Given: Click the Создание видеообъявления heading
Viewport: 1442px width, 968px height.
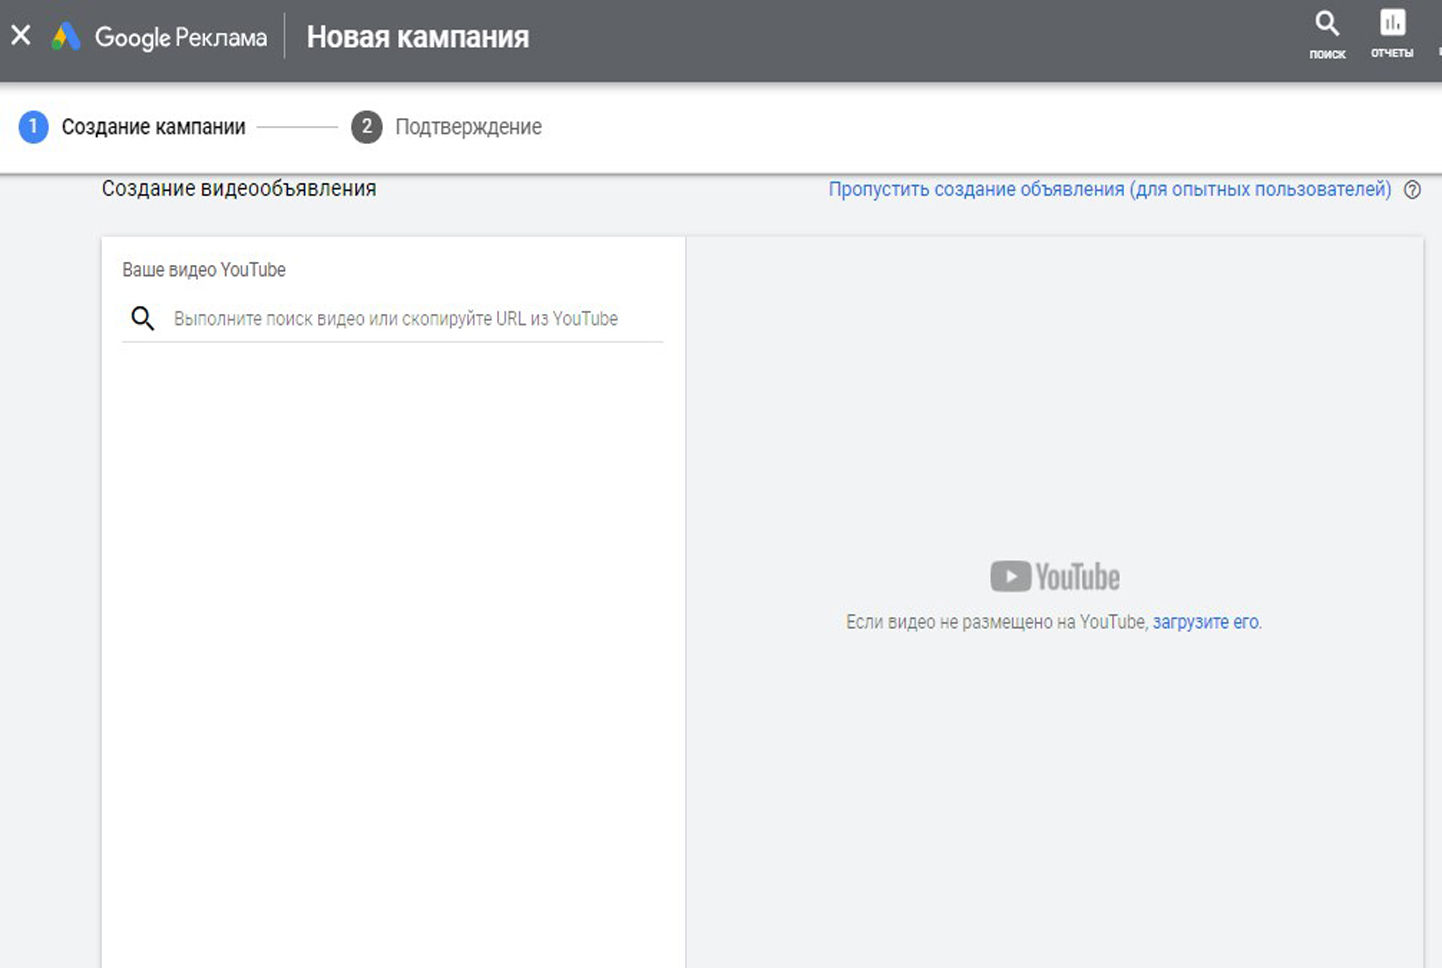Looking at the screenshot, I should click(x=239, y=189).
